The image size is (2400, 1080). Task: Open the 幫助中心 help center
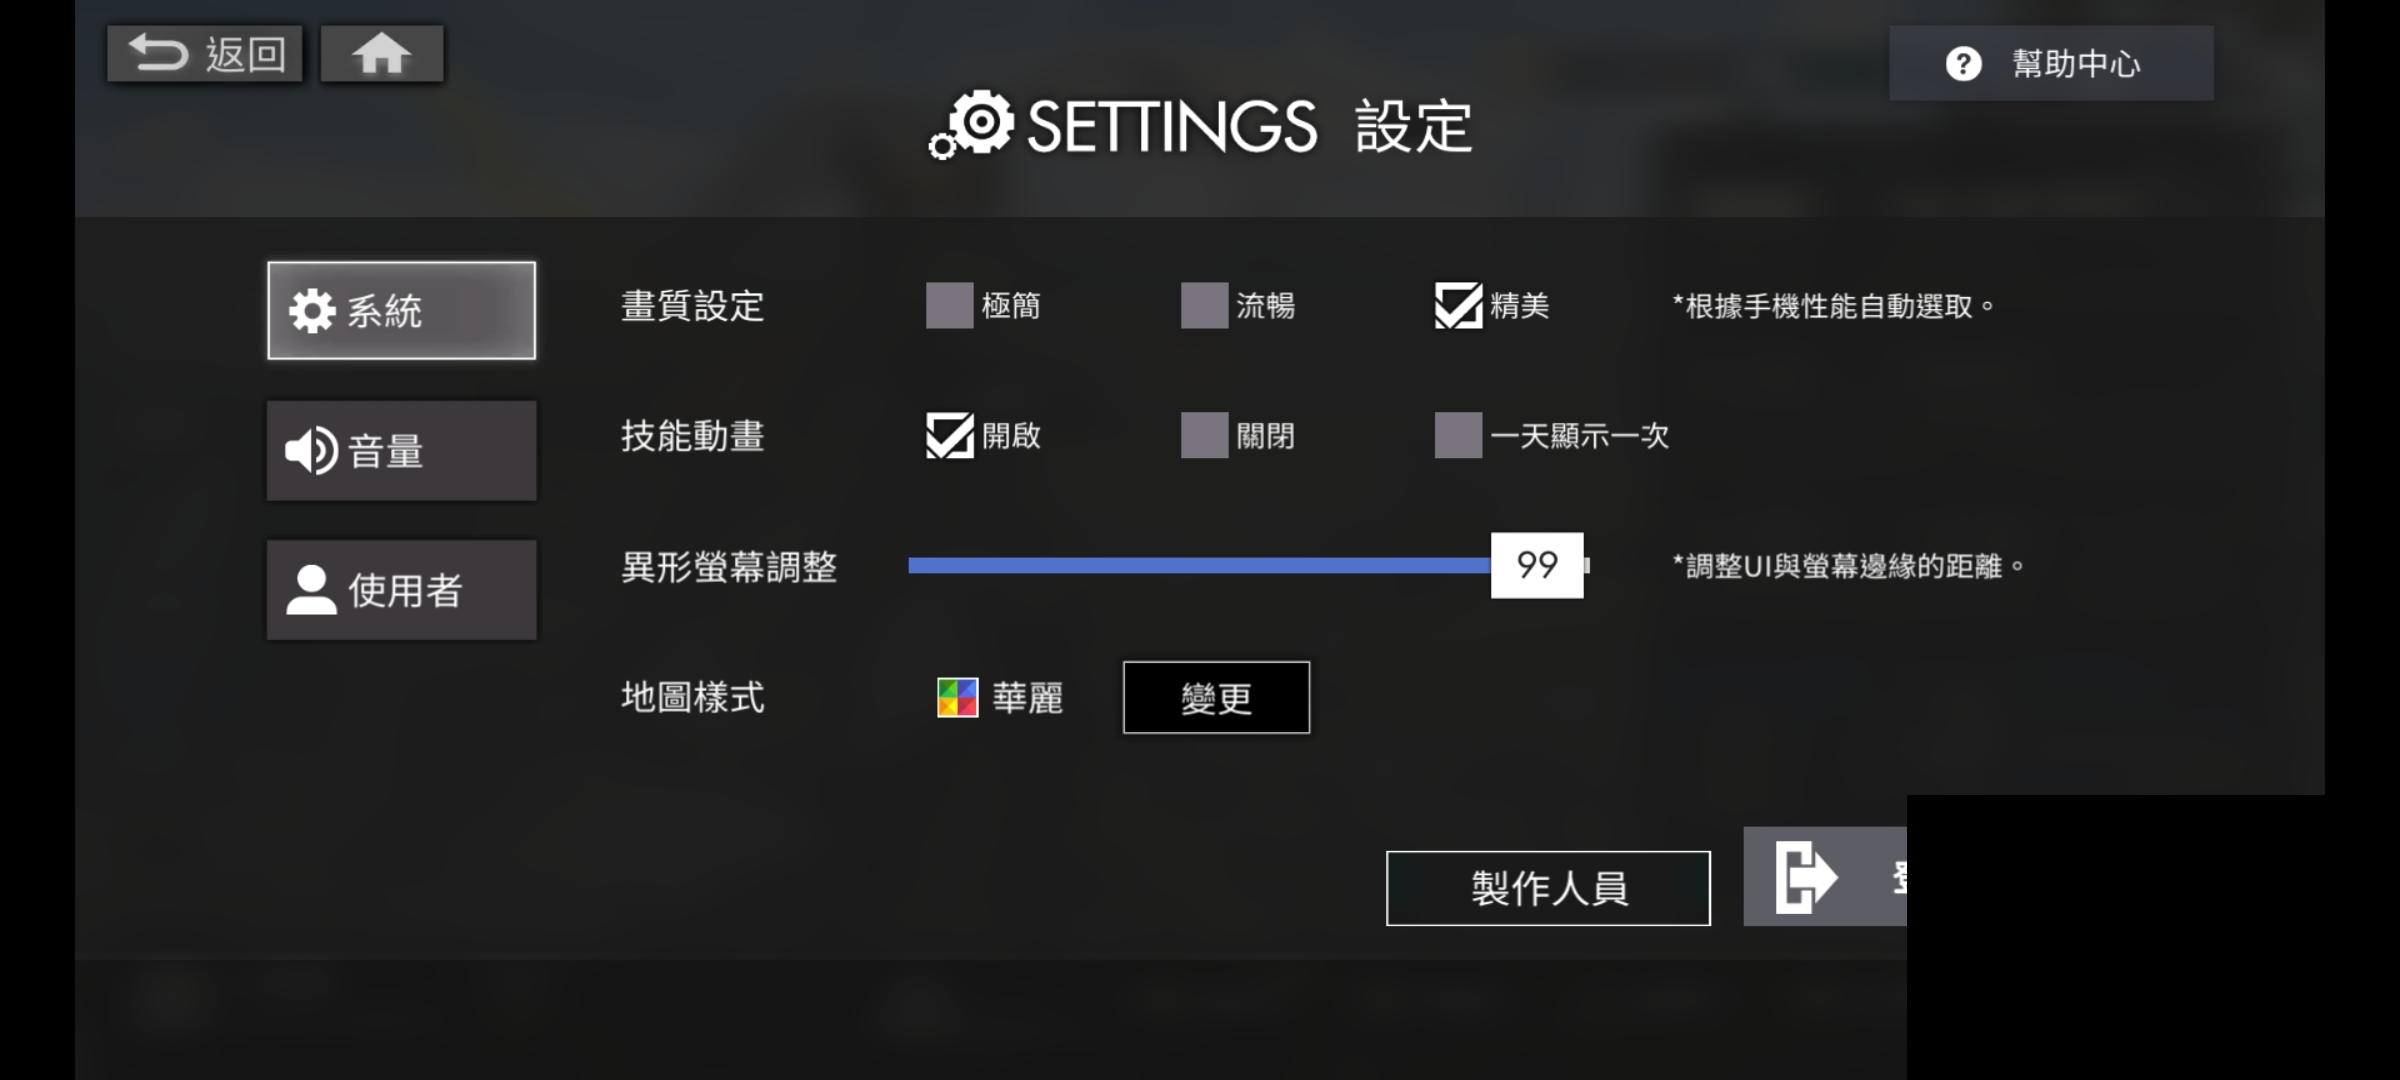pyautogui.click(x=2050, y=64)
